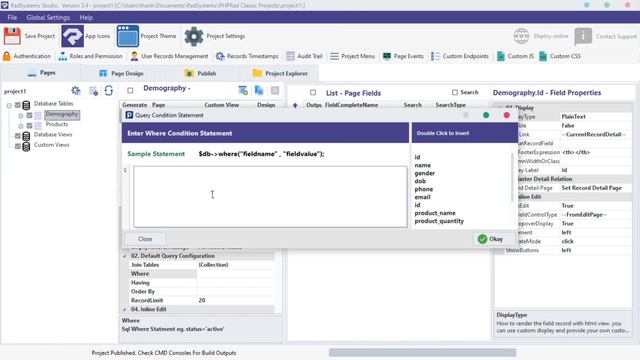Image resolution: width=640 pixels, height=360 pixels.
Task: Toggle the Demography table checkbox
Action: click(x=29, y=116)
